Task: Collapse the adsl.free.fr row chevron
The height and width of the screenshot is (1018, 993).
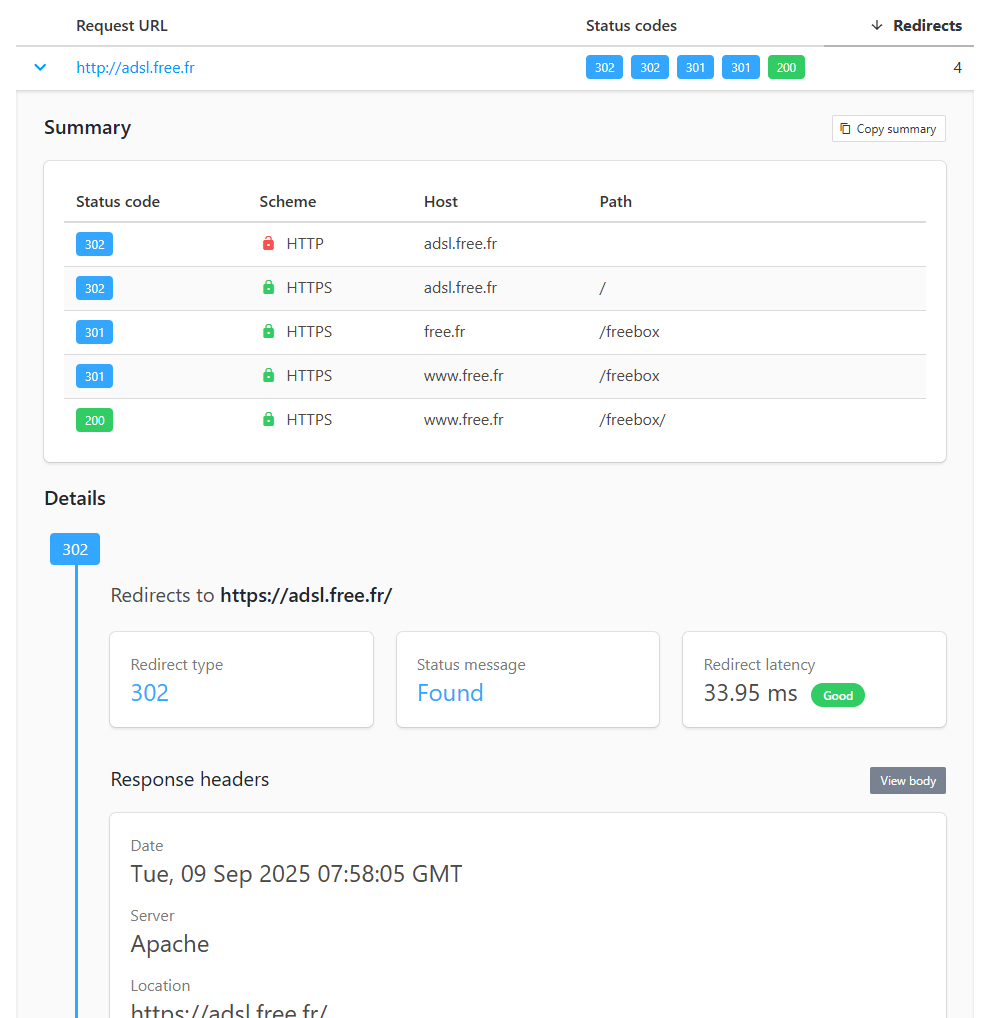Action: (x=40, y=68)
